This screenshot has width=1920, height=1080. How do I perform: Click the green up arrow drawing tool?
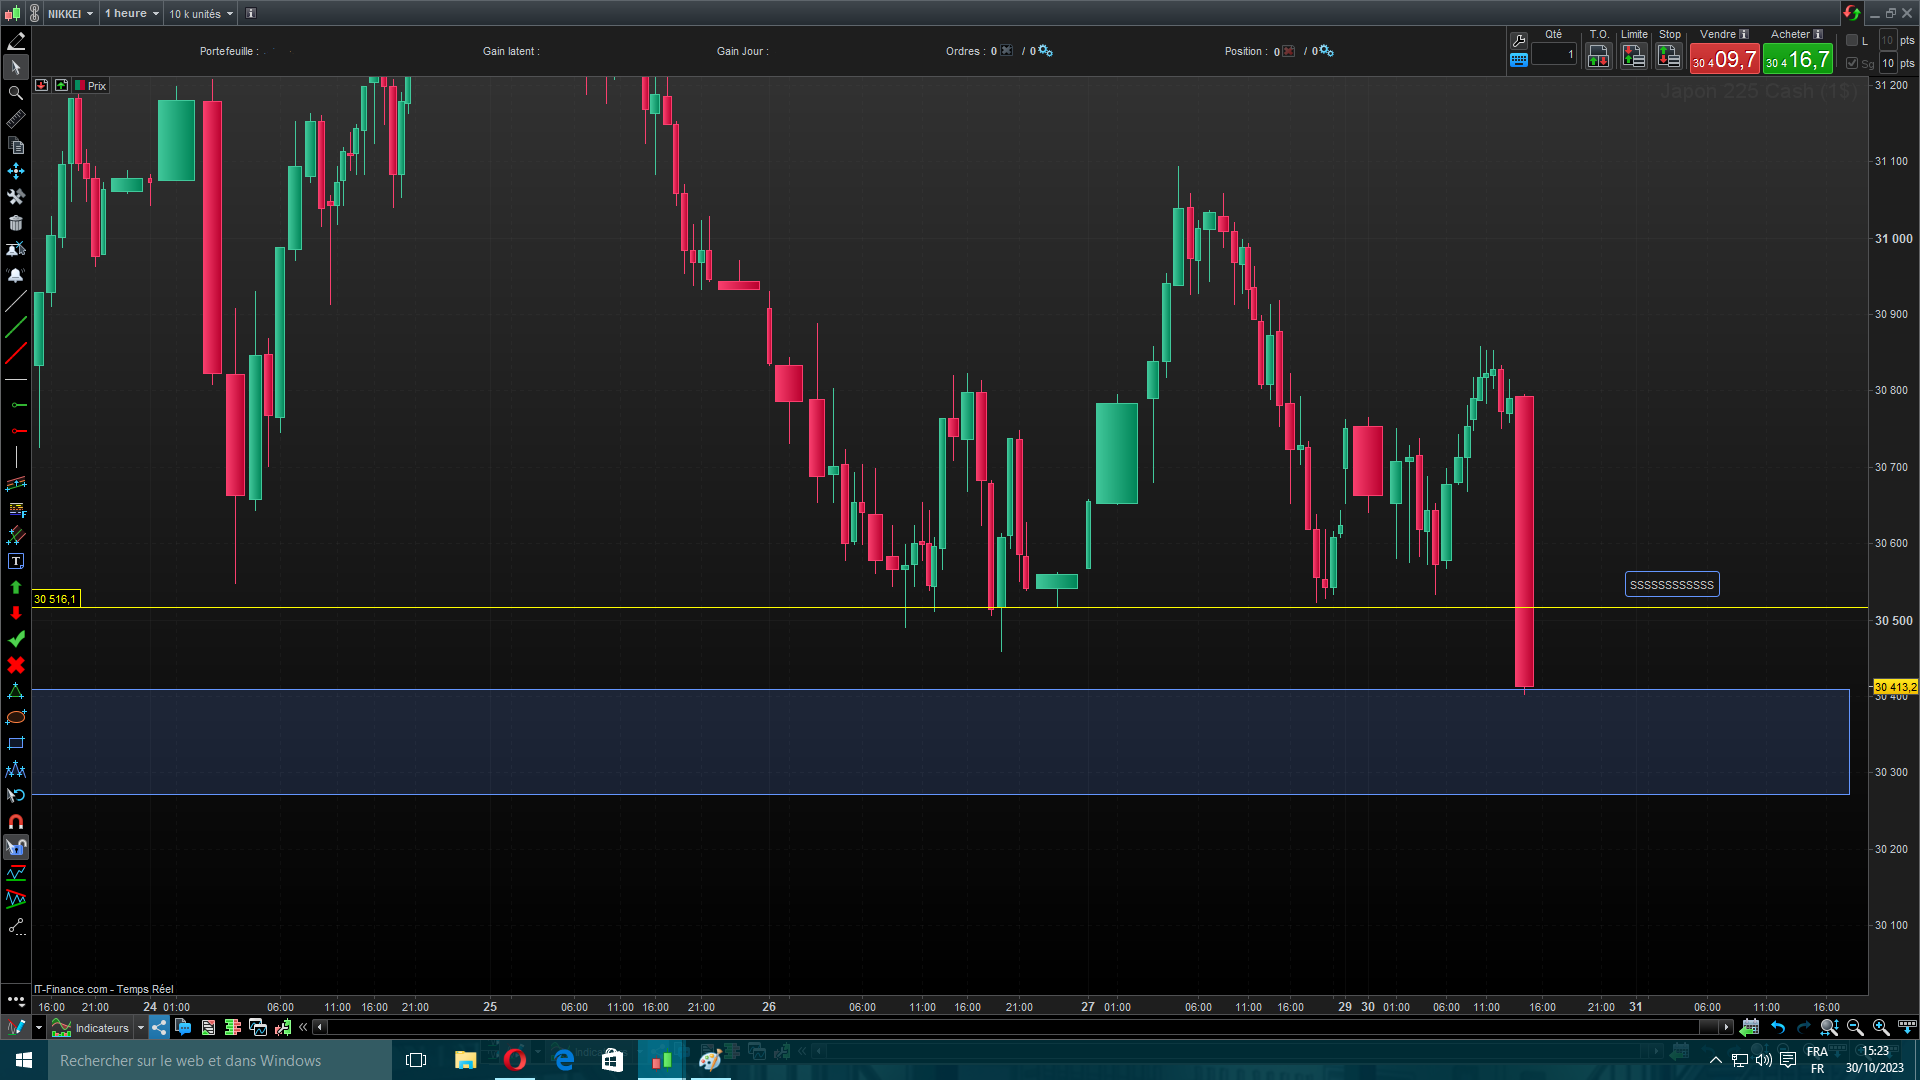(16, 588)
